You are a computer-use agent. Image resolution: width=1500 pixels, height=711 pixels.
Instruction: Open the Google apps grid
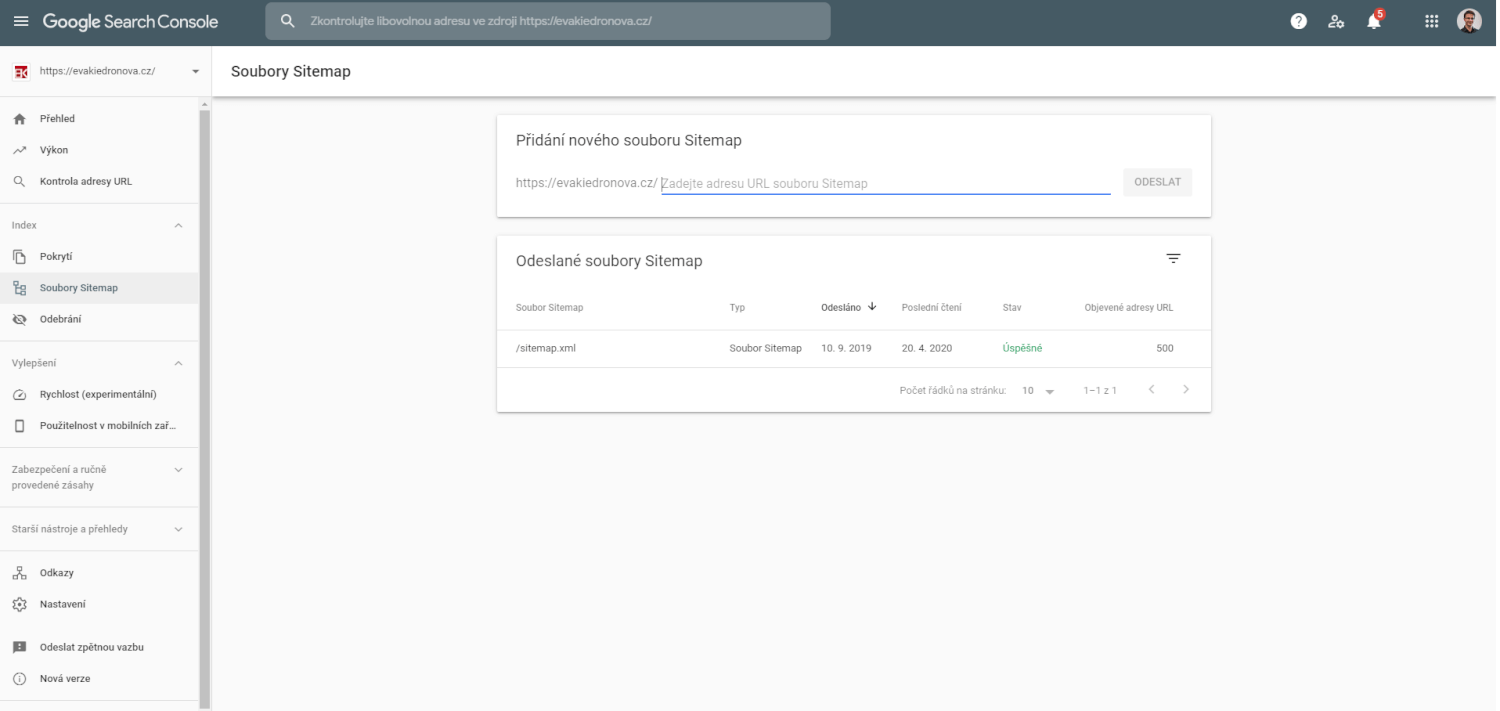[x=1431, y=21]
